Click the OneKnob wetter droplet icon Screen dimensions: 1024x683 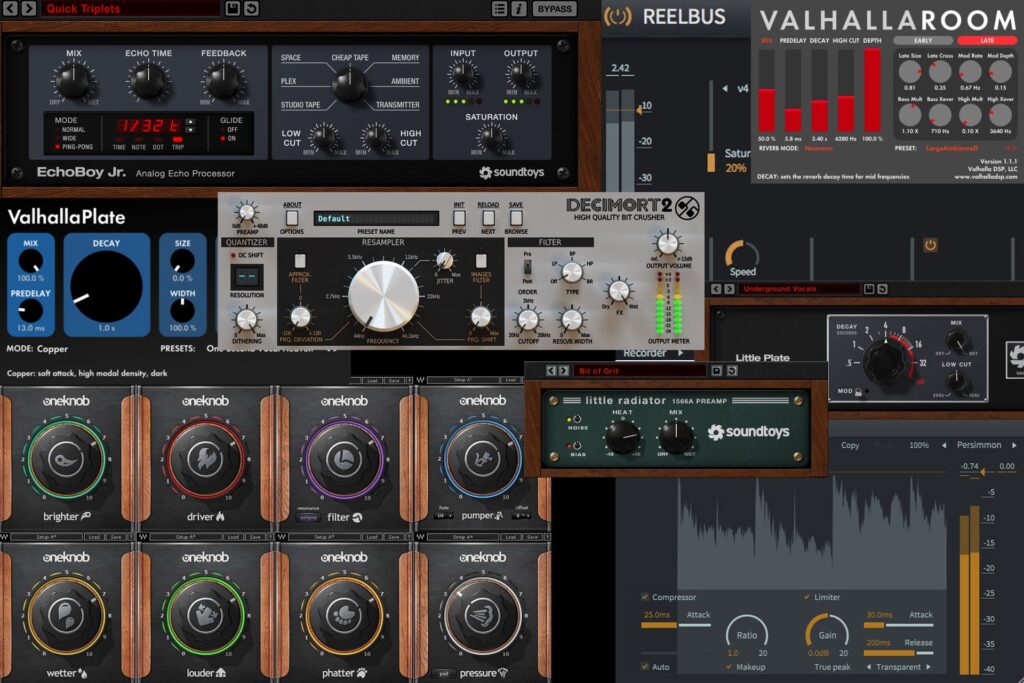pos(65,614)
